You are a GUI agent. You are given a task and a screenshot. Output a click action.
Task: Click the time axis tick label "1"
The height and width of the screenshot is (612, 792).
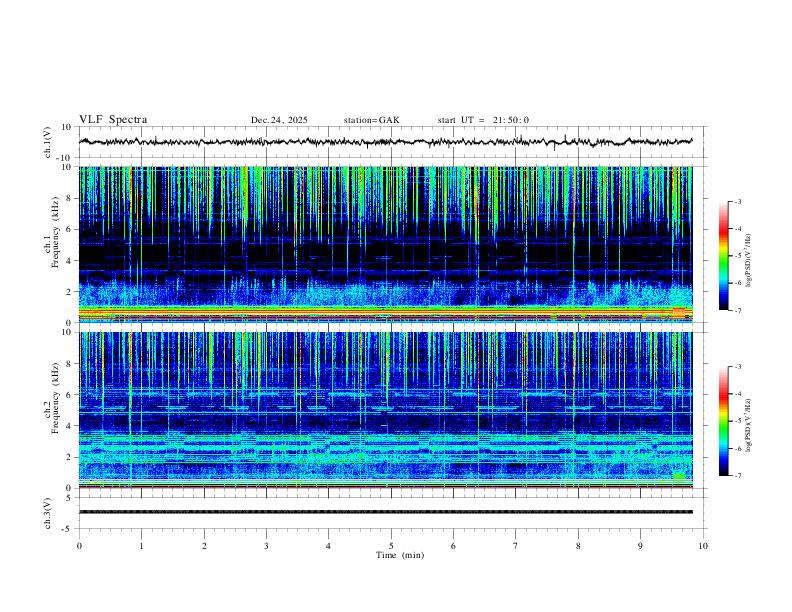click(x=142, y=546)
